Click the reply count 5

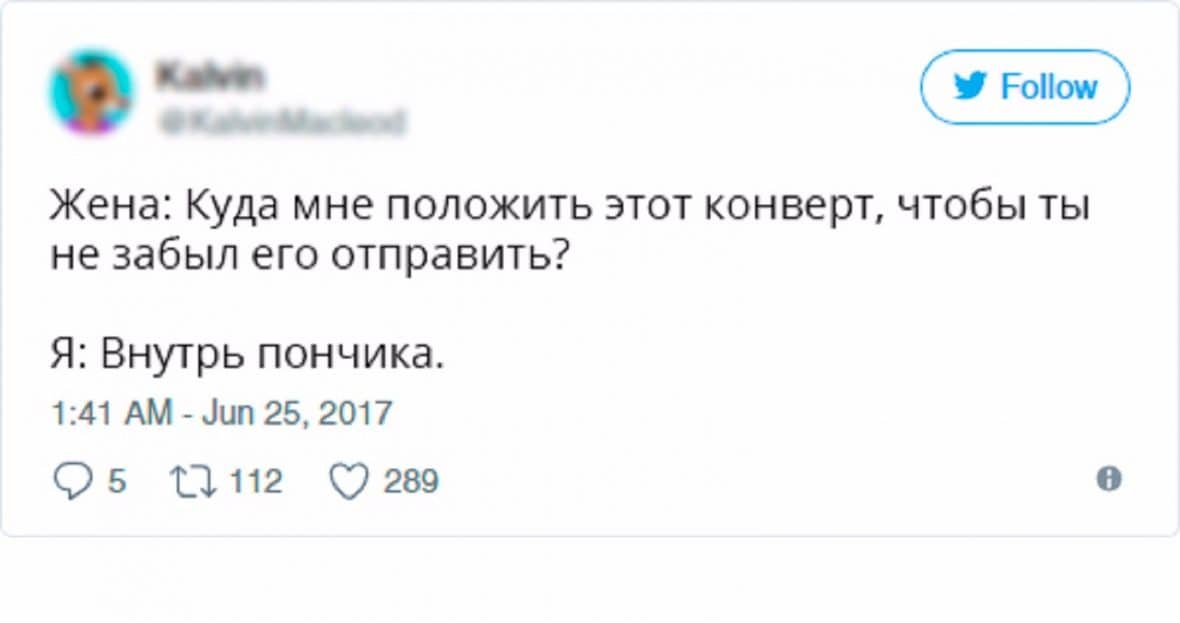[x=116, y=481]
